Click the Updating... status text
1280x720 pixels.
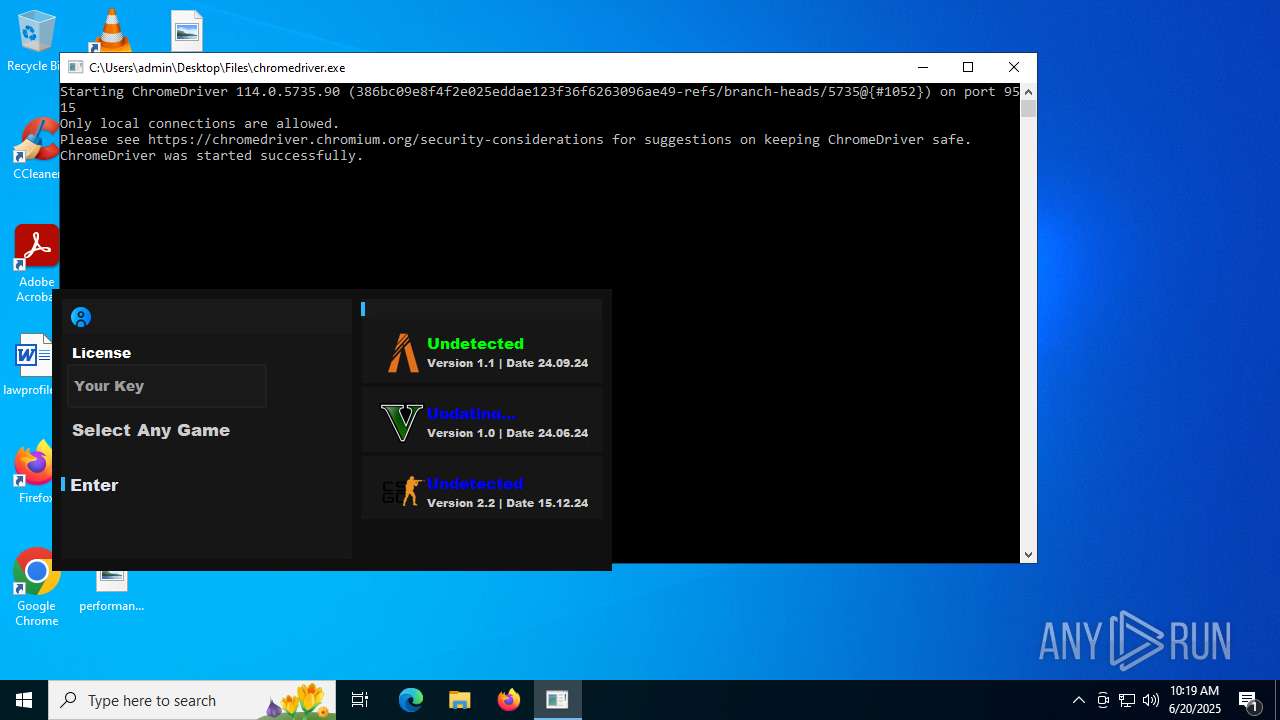(471, 413)
